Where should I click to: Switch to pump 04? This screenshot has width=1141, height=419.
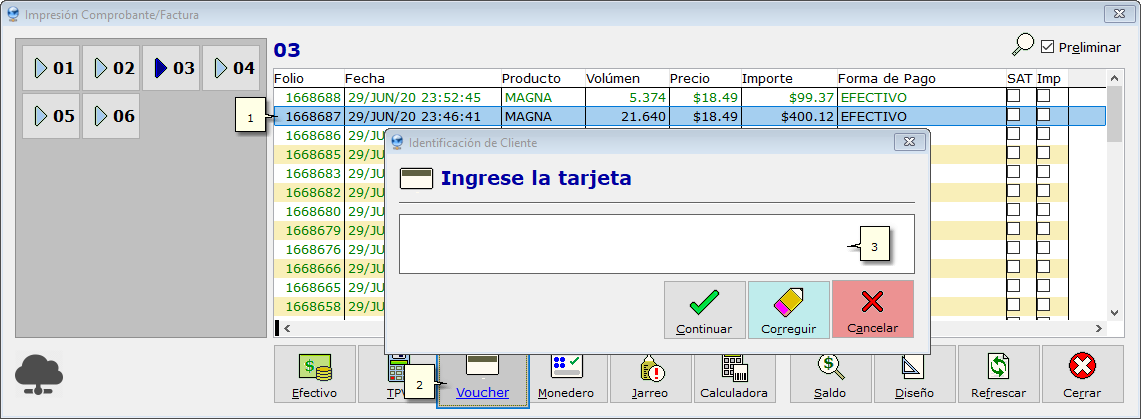(x=232, y=68)
